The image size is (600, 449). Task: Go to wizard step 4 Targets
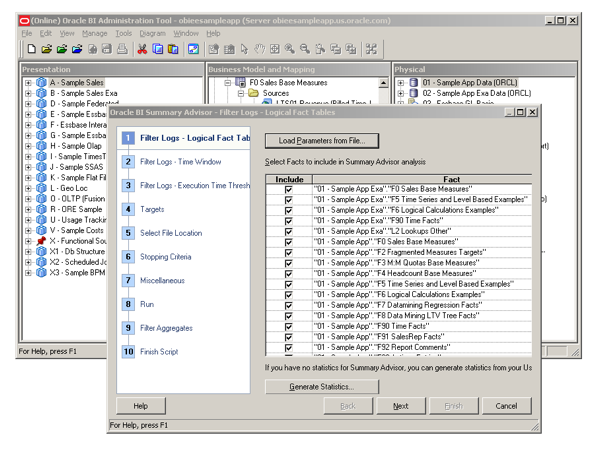click(x=152, y=209)
